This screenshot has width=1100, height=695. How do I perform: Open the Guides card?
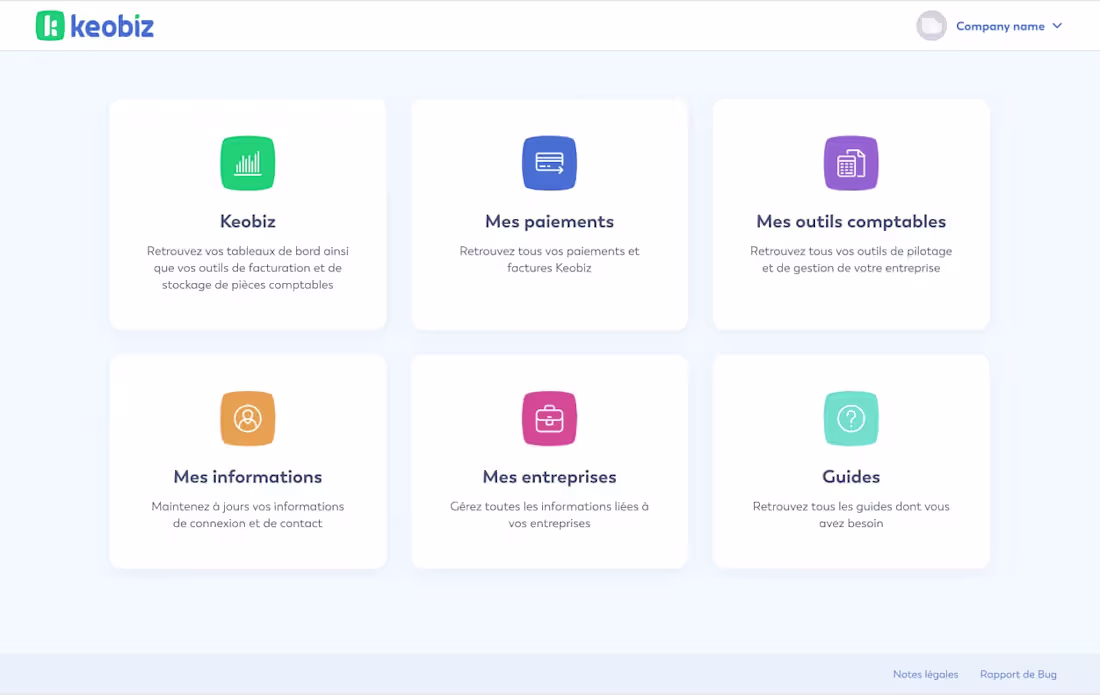pos(851,461)
